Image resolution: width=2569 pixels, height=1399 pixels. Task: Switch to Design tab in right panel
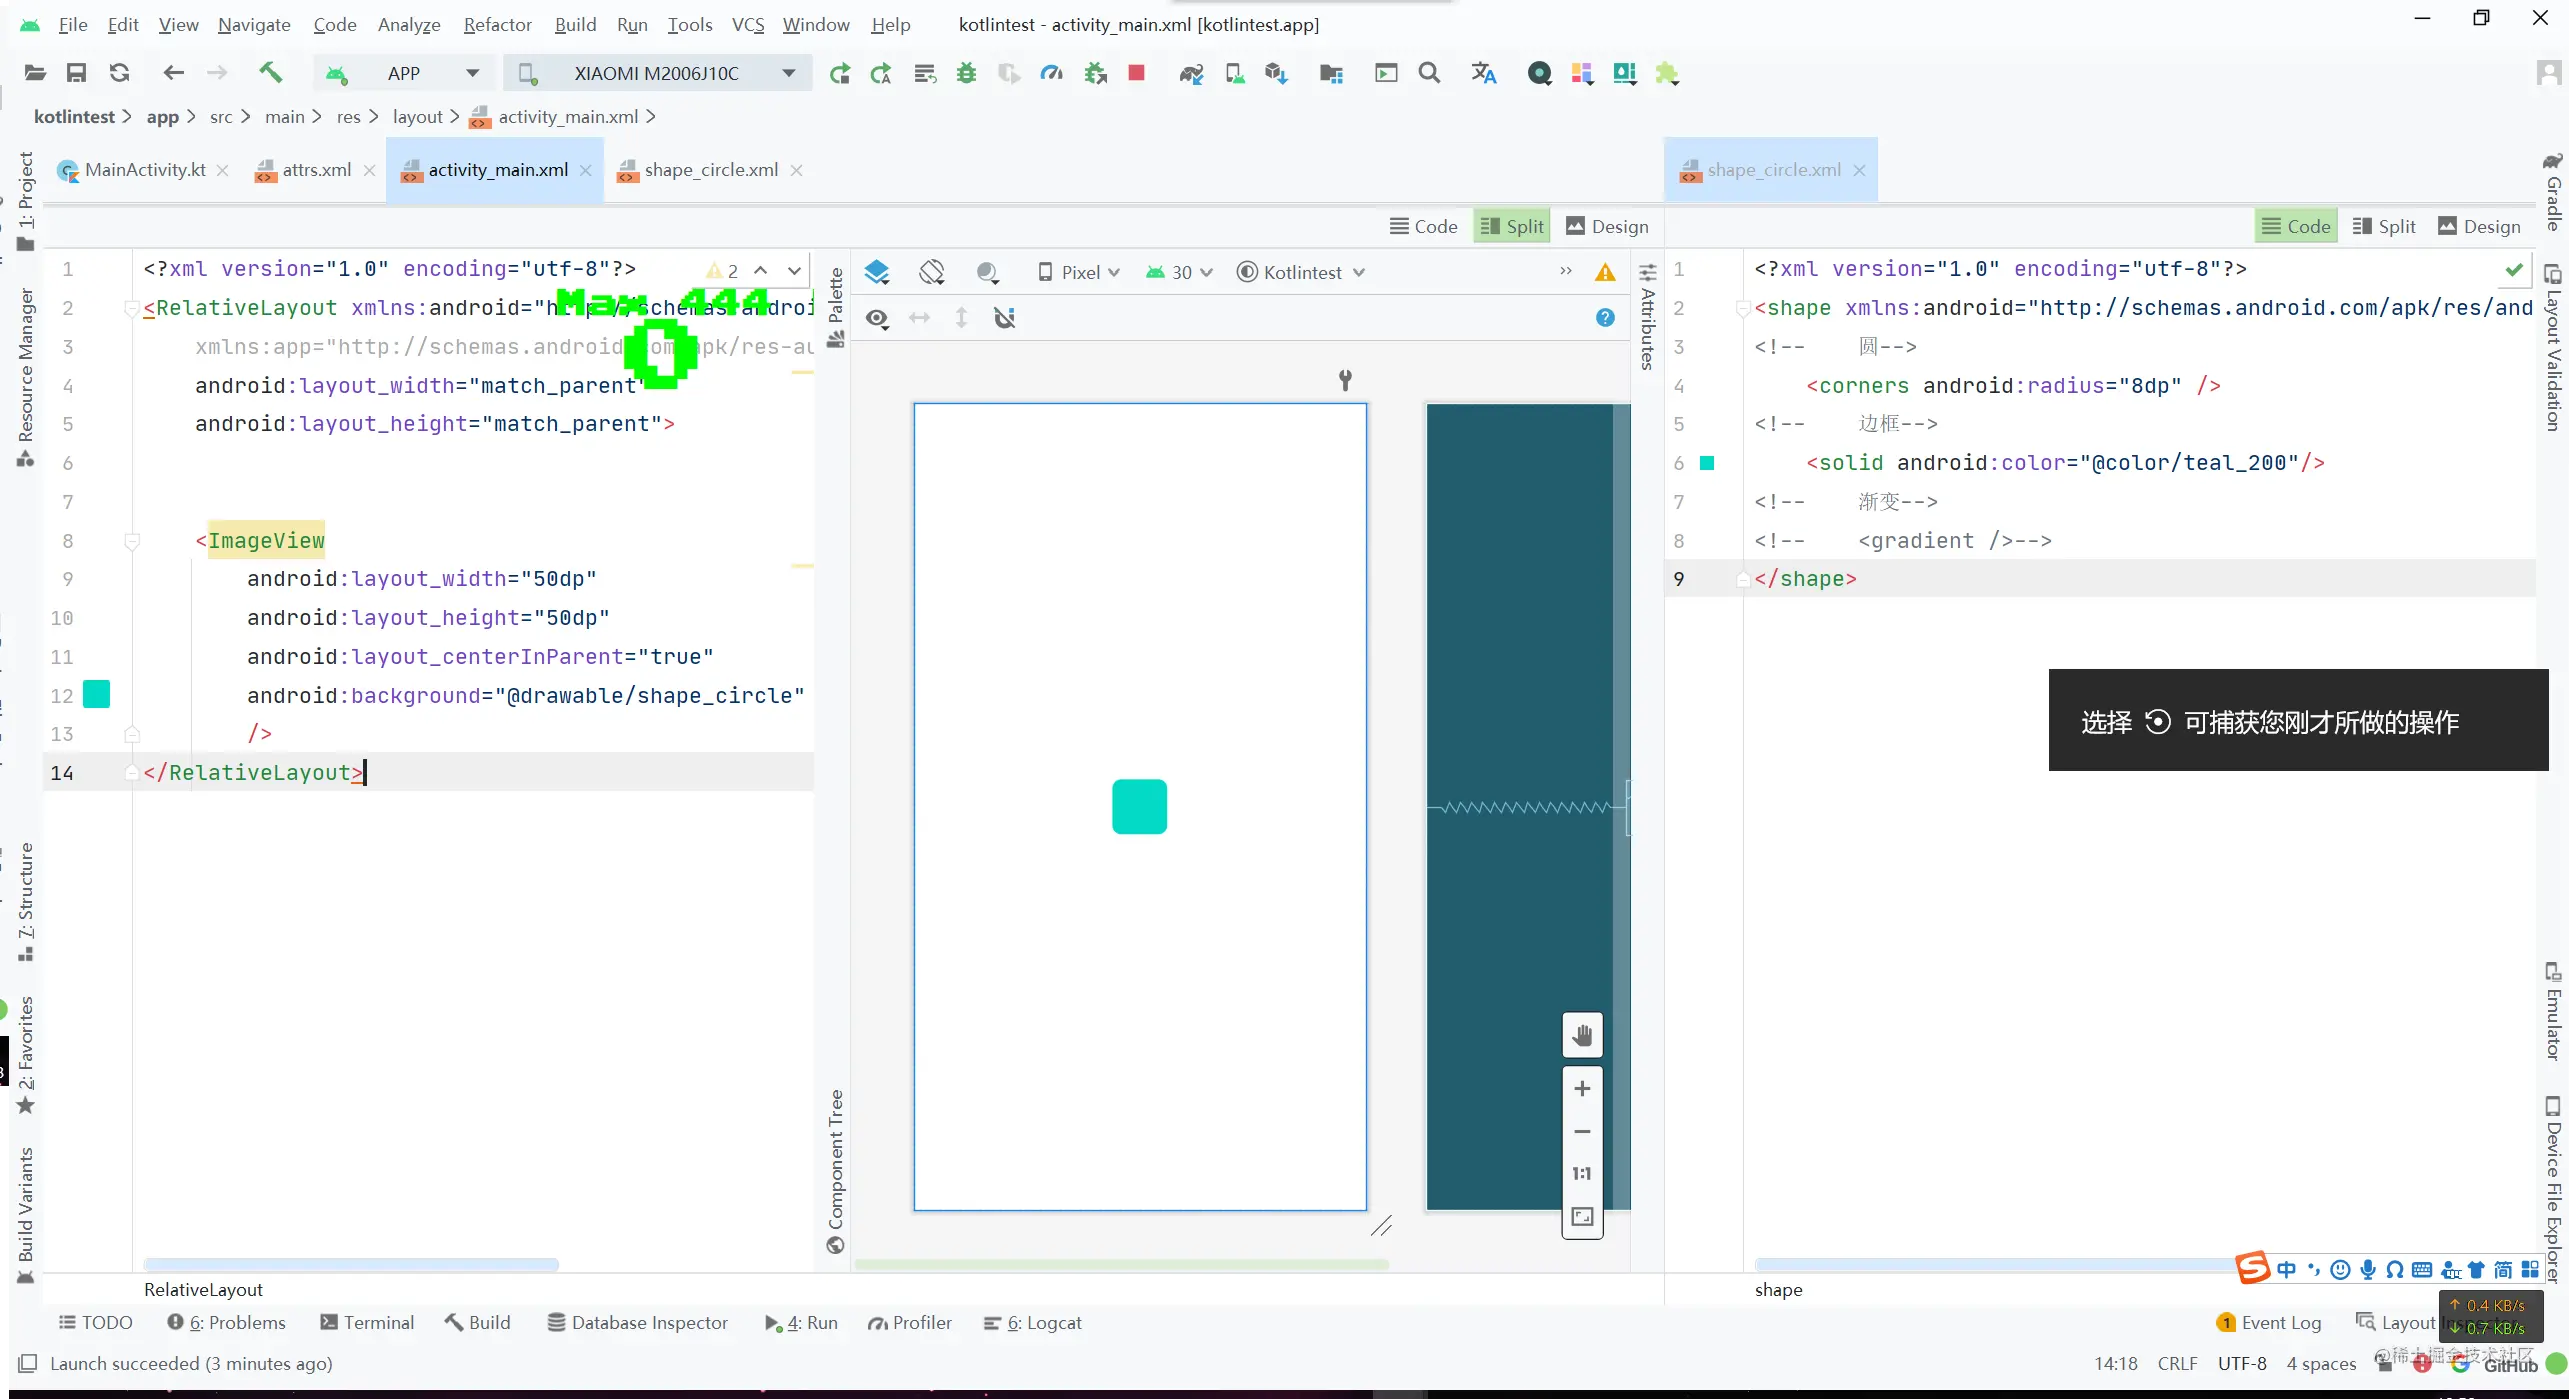[x=2492, y=226]
